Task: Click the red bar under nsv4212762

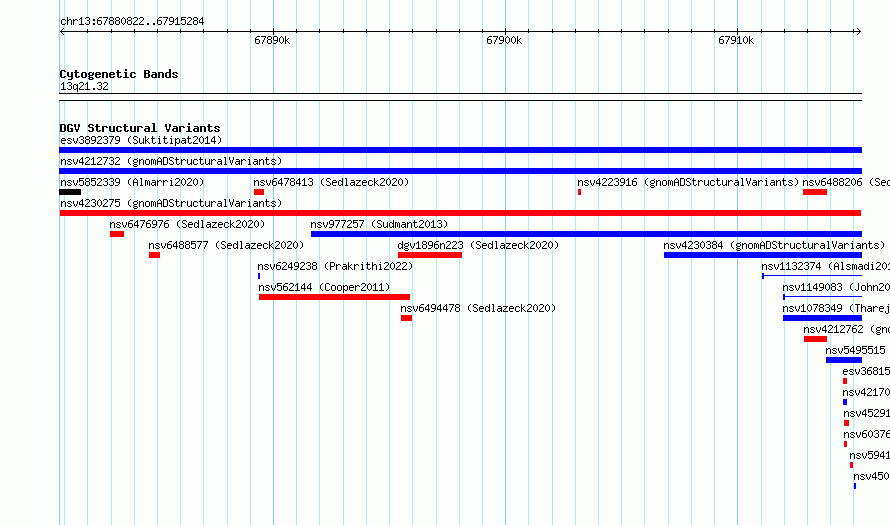Action: (816, 339)
